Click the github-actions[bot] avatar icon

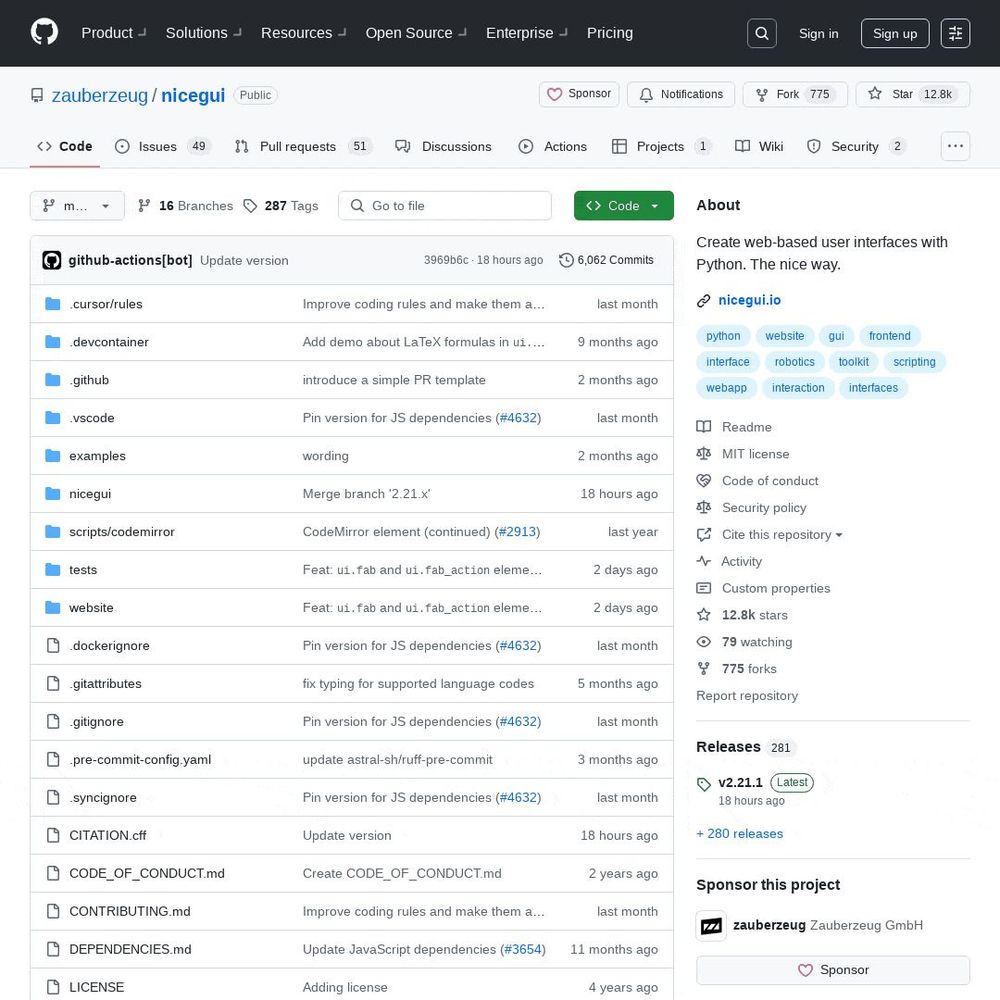click(x=52, y=260)
